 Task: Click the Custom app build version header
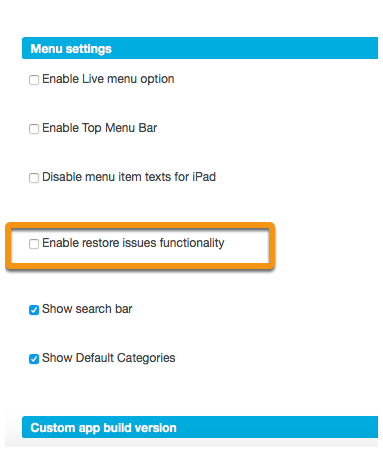pyautogui.click(x=200, y=427)
